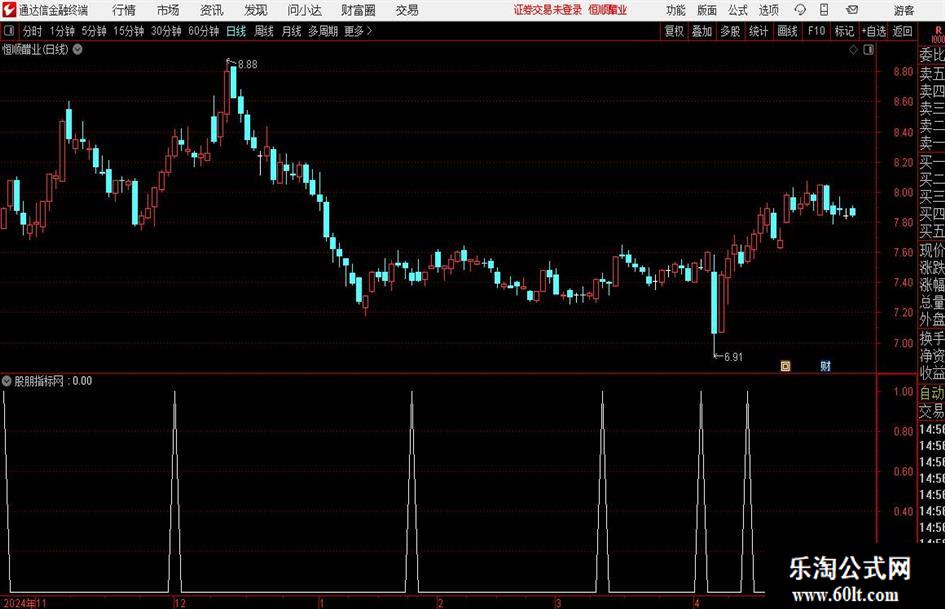Click the 返回 back button
This screenshot has width=945, height=609.
[x=902, y=31]
